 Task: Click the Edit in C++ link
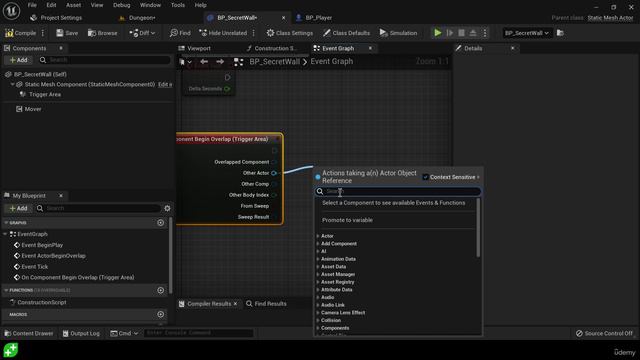point(165,84)
